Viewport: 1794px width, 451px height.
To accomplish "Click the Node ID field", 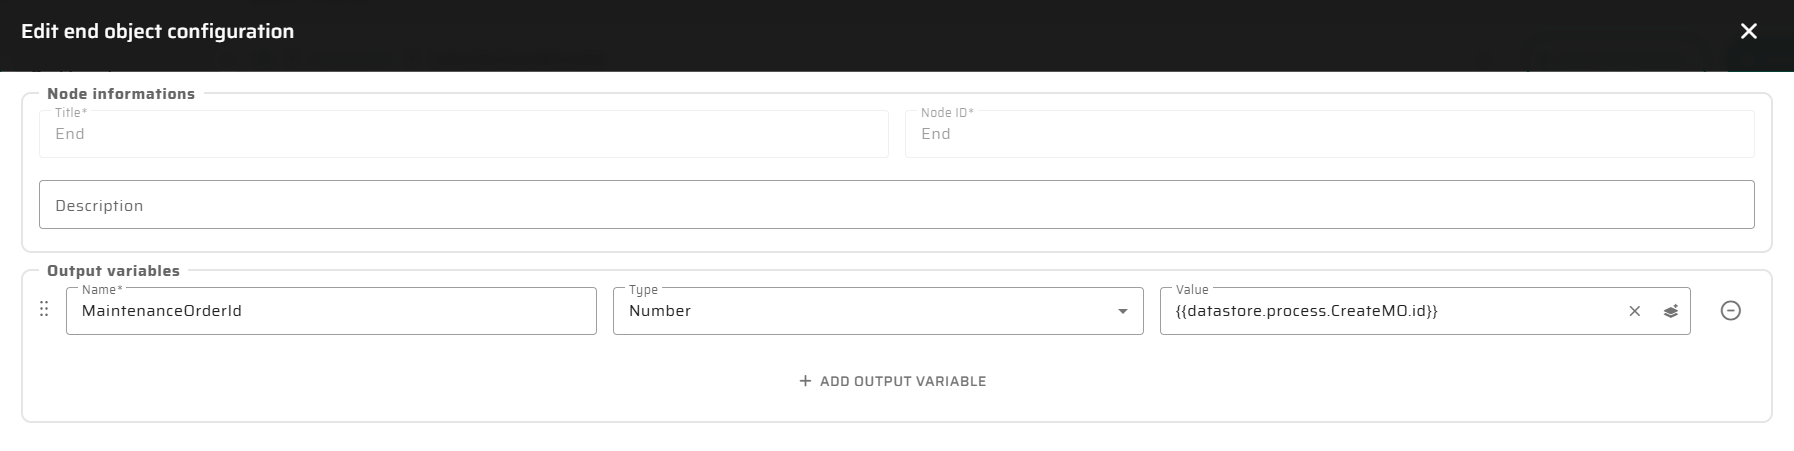I will [1328, 134].
